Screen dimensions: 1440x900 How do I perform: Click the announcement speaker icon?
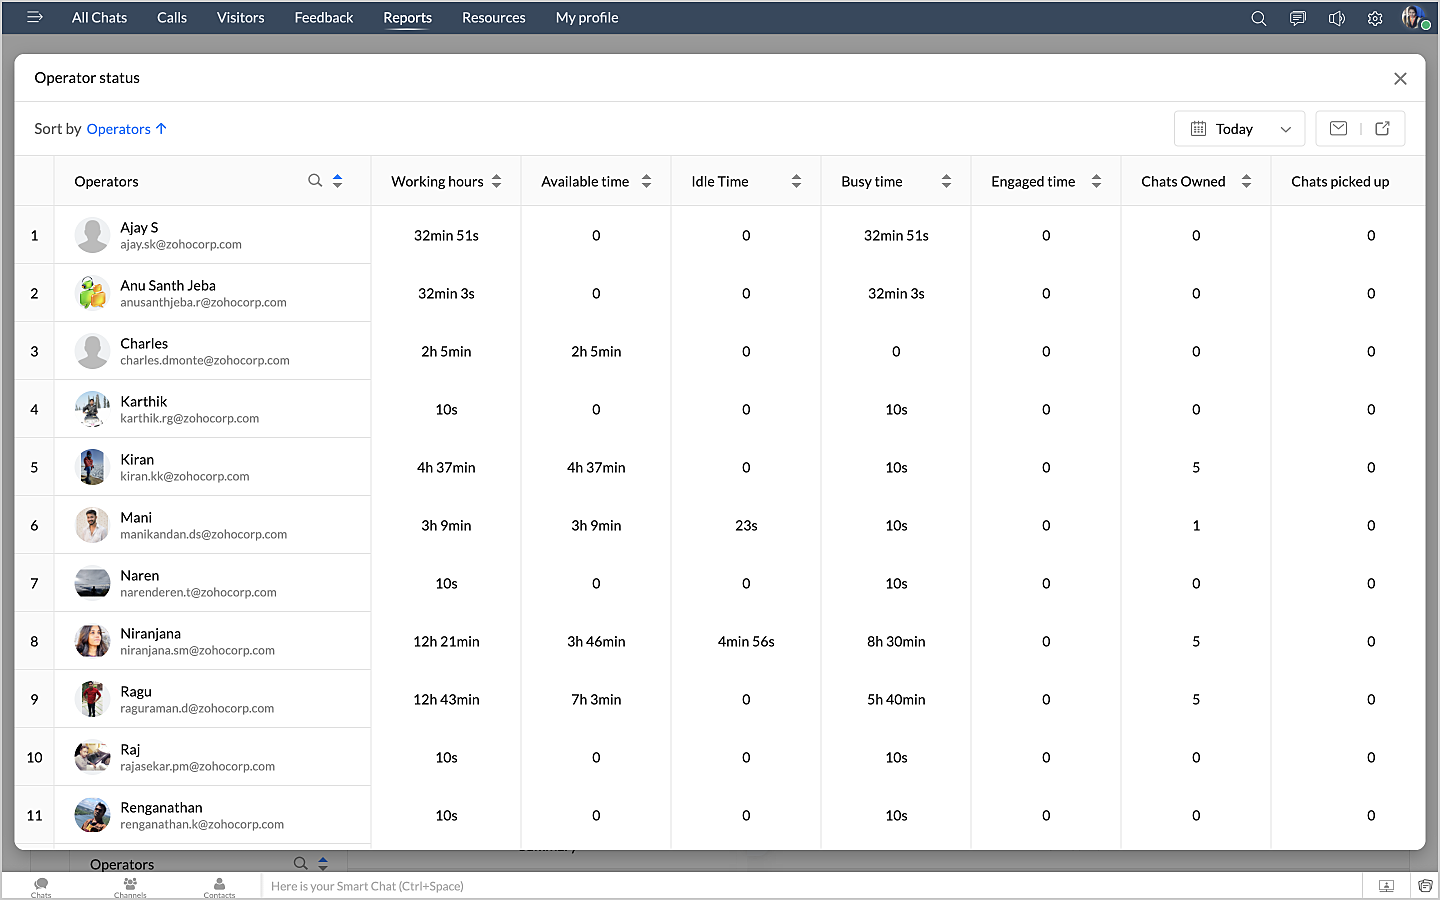(x=1336, y=18)
